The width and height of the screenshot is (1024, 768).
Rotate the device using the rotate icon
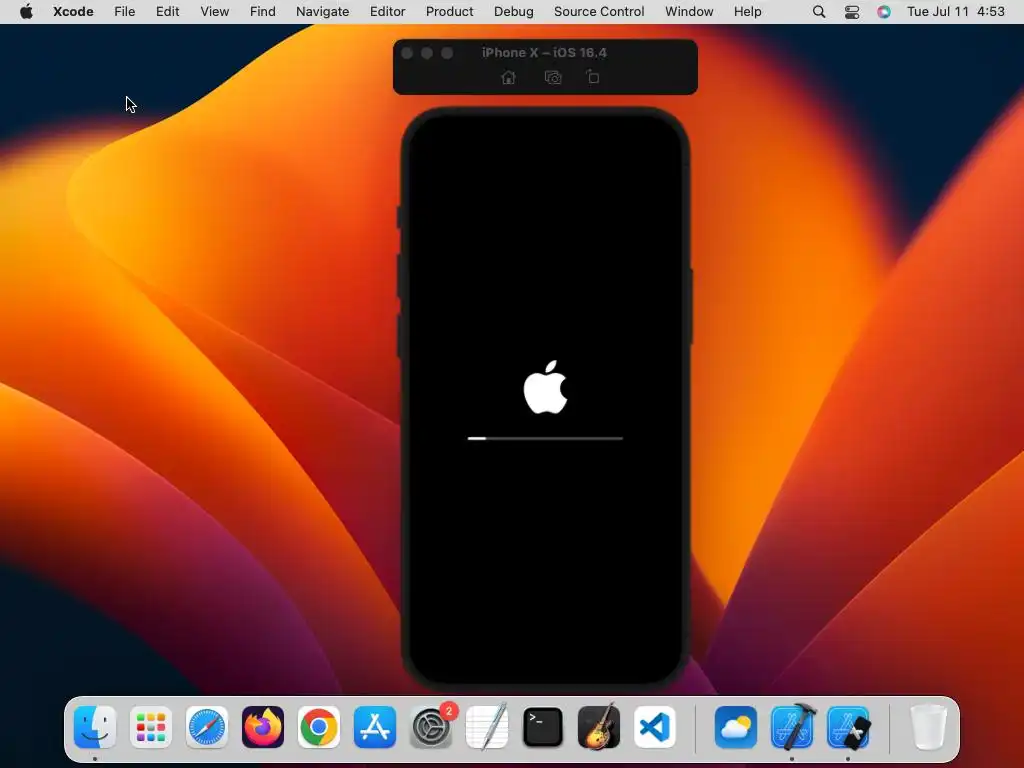(x=592, y=77)
